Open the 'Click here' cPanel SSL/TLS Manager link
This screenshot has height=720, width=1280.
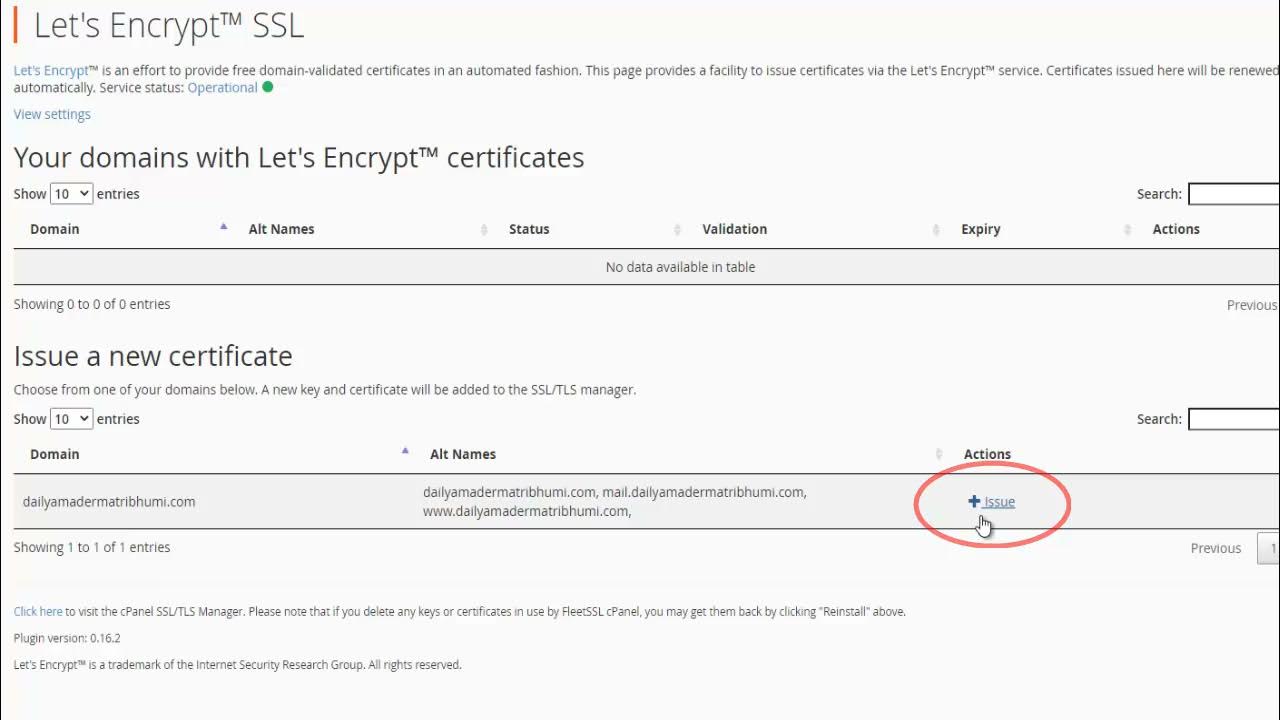38,611
